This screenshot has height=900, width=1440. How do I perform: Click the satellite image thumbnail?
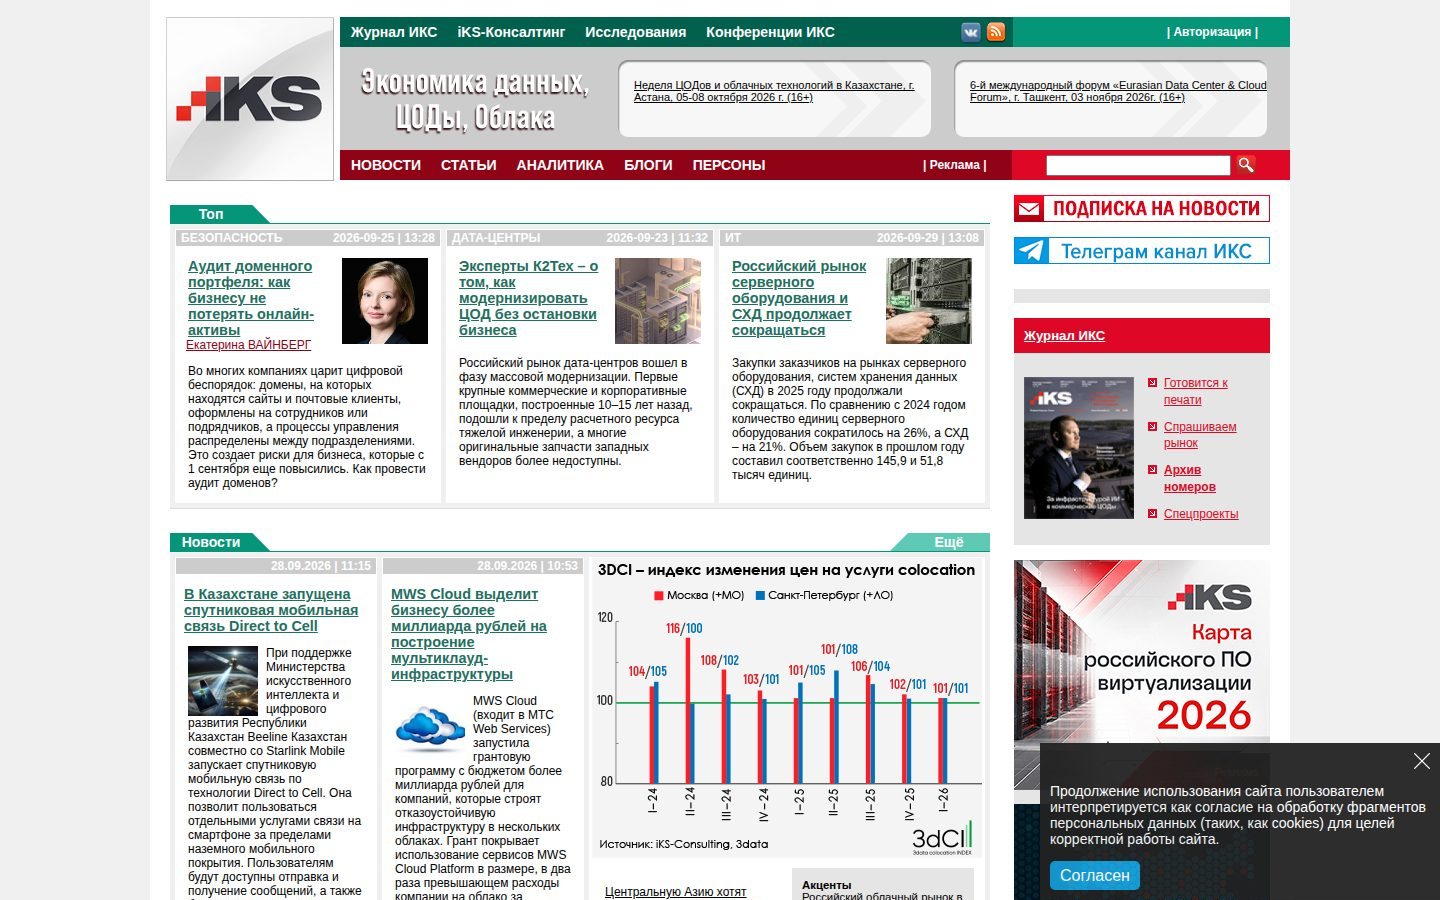tap(223, 681)
